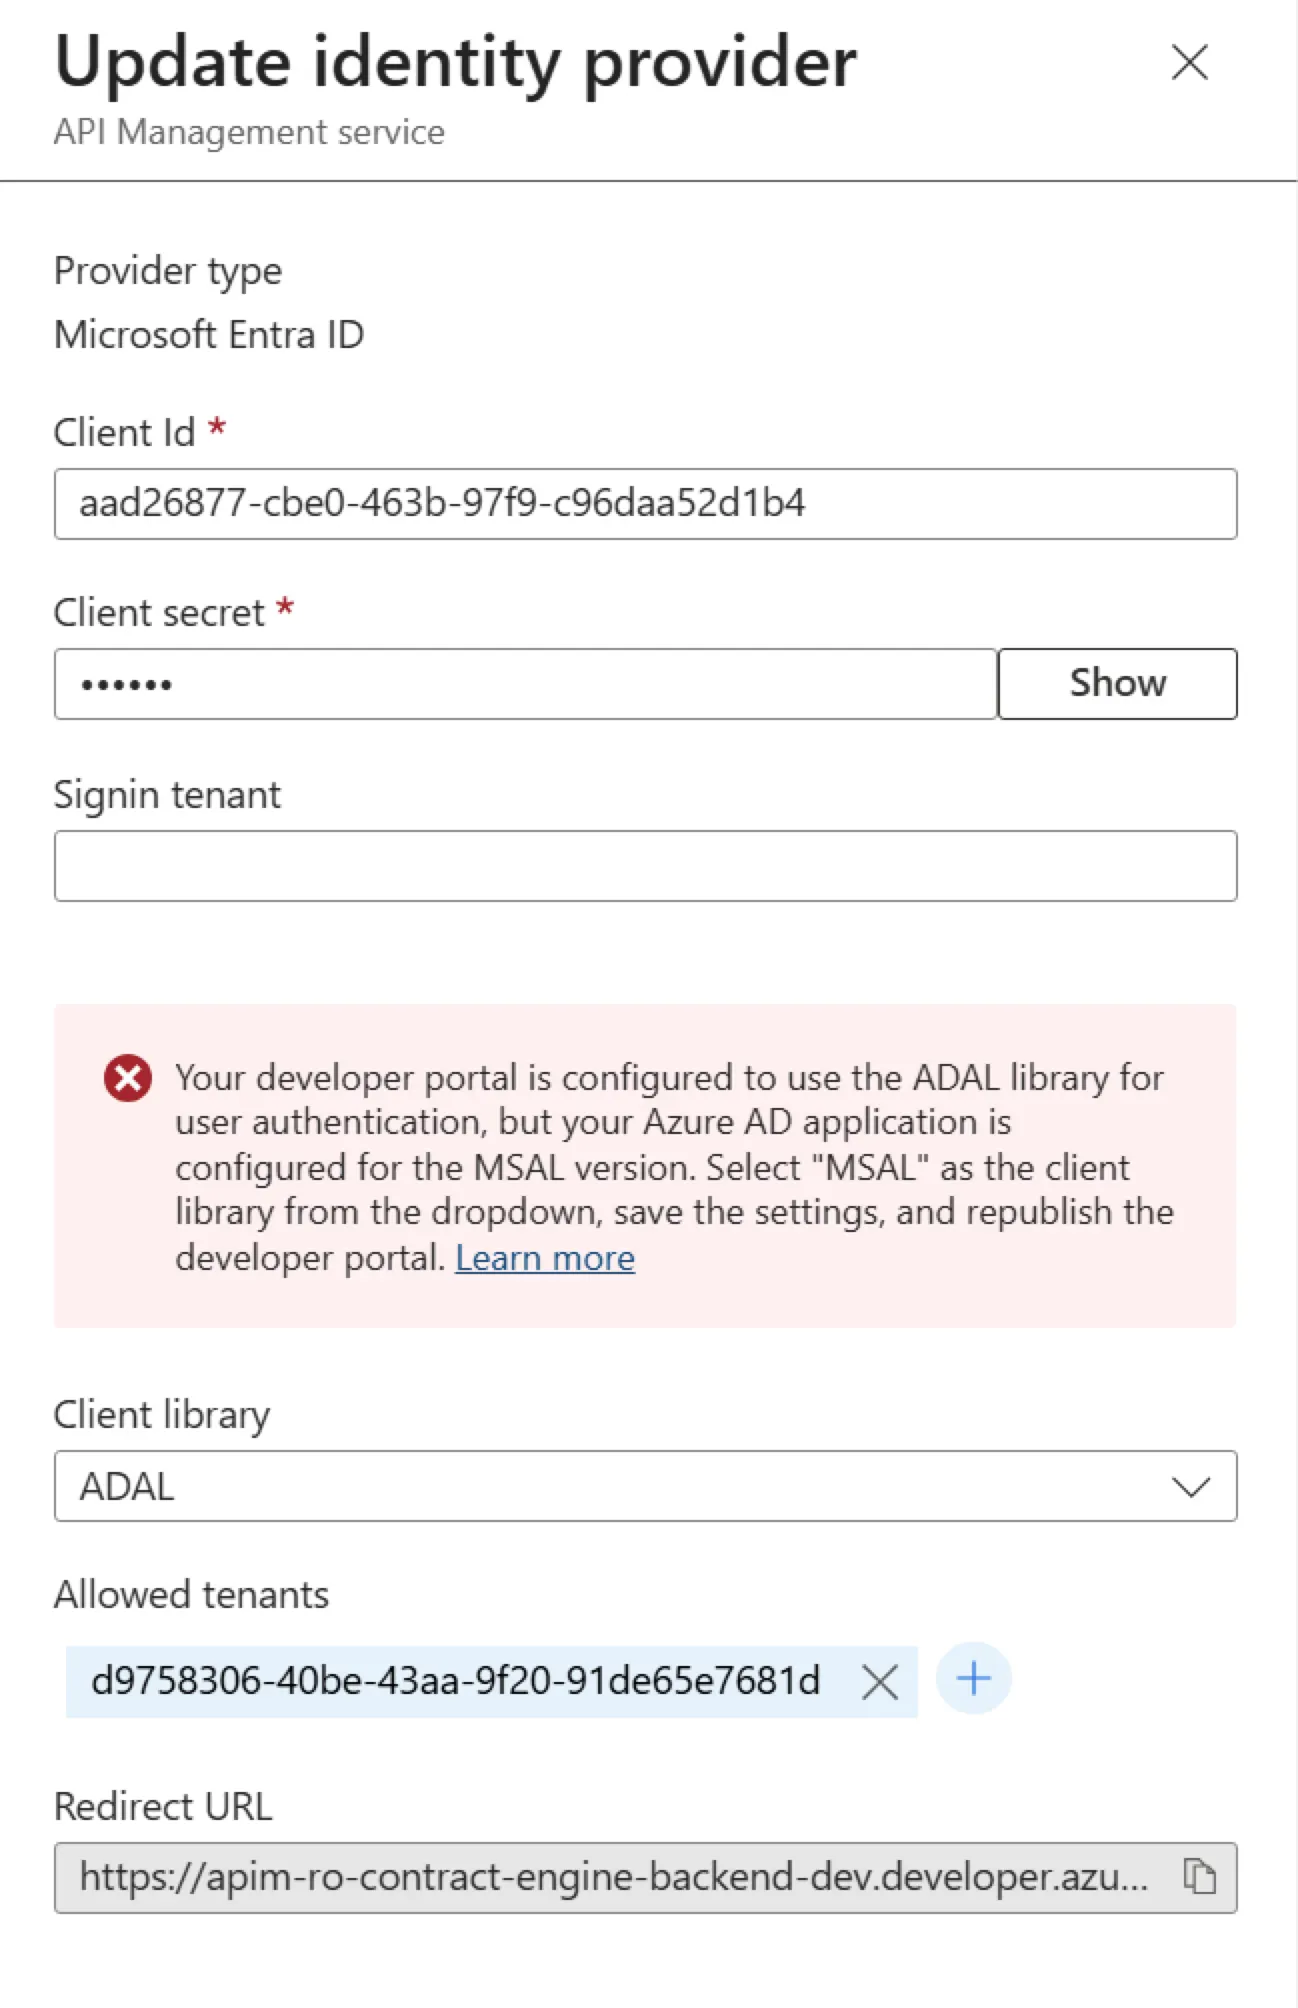This screenshot has height=2008, width=1298.
Task: Click the Client Id field label
Action: click(x=124, y=433)
